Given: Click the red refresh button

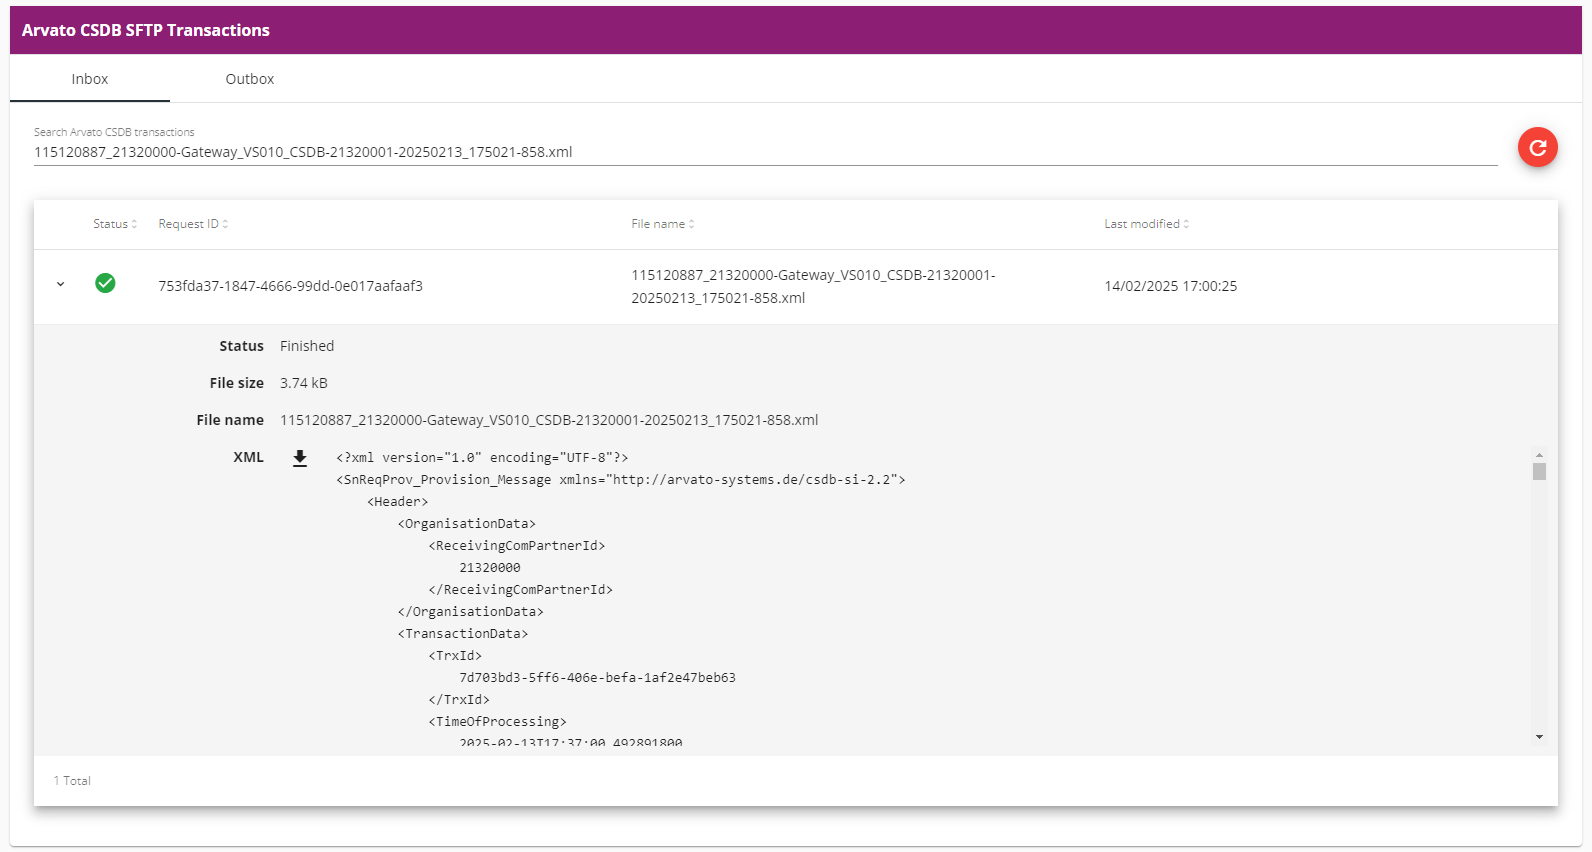Looking at the screenshot, I should pyautogui.click(x=1537, y=147).
